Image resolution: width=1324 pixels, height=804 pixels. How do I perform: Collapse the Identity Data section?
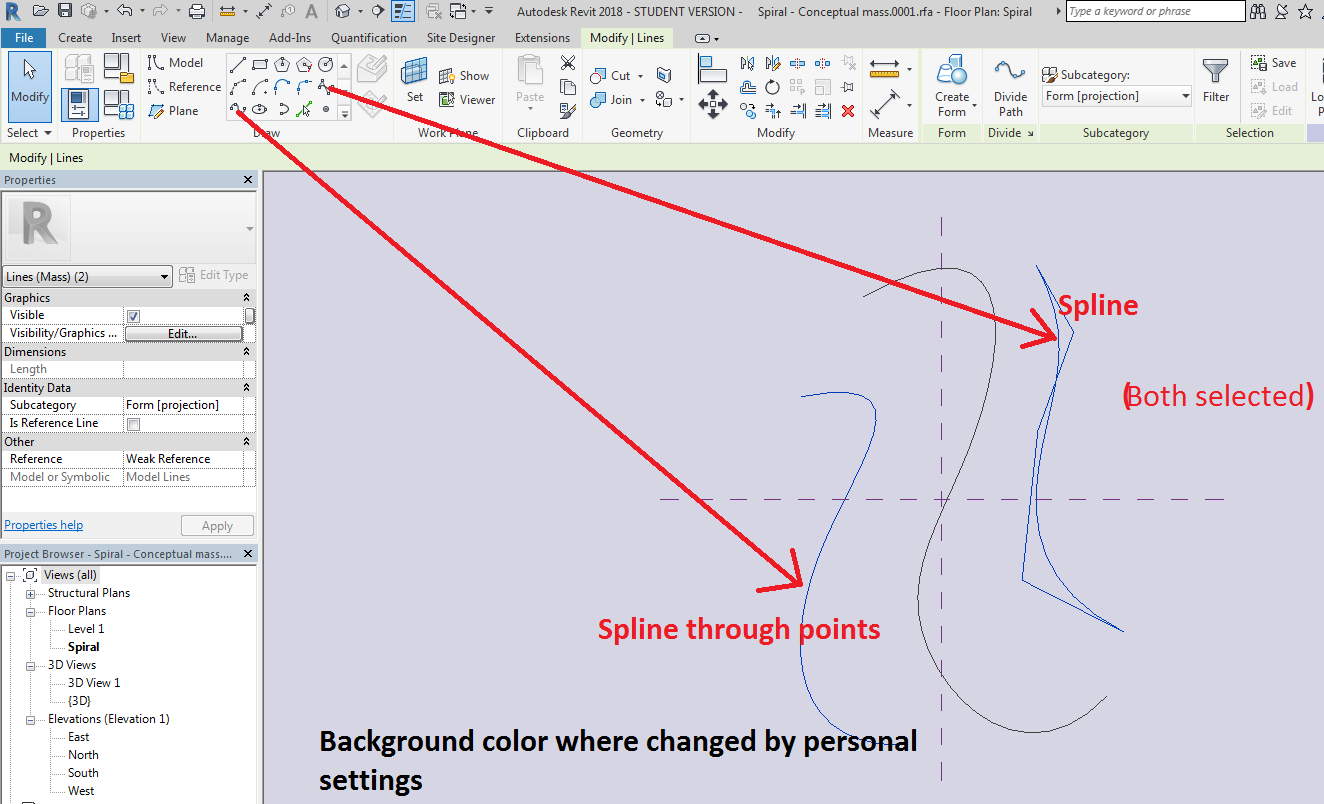click(x=246, y=388)
